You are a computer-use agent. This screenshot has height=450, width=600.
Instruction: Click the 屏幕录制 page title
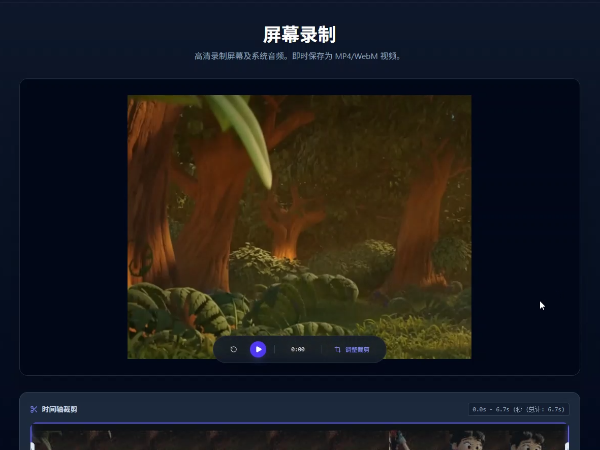[x=300, y=35]
